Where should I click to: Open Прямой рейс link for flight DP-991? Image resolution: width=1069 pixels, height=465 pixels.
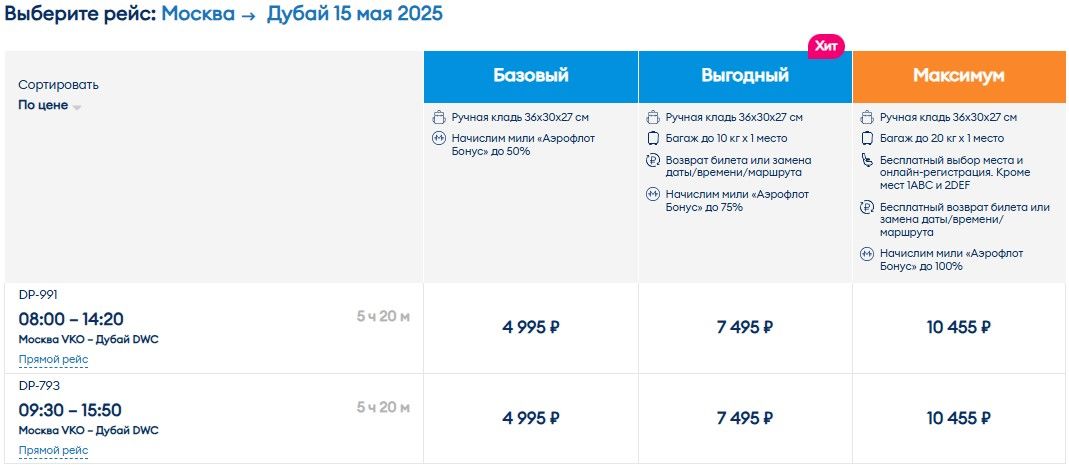click(53, 359)
